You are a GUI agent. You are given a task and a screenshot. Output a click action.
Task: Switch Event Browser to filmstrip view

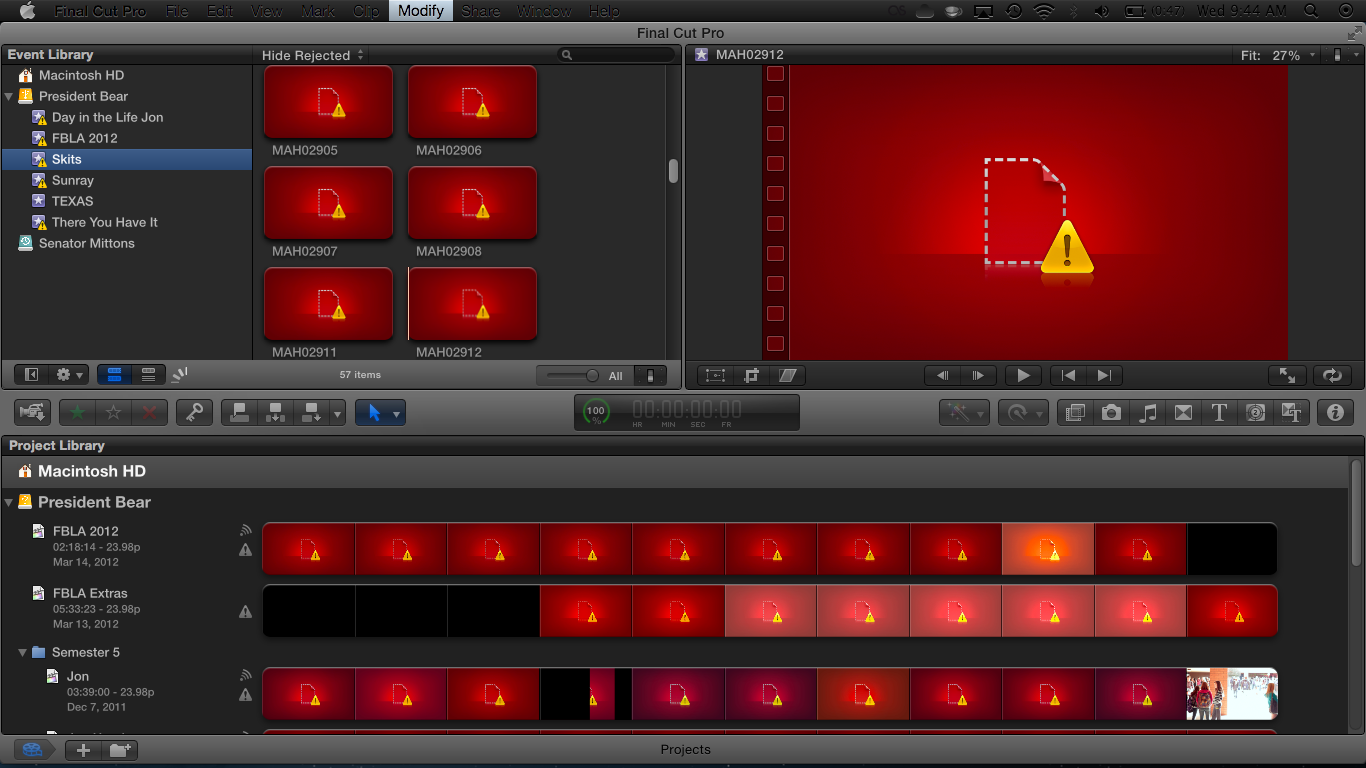[x=114, y=375]
